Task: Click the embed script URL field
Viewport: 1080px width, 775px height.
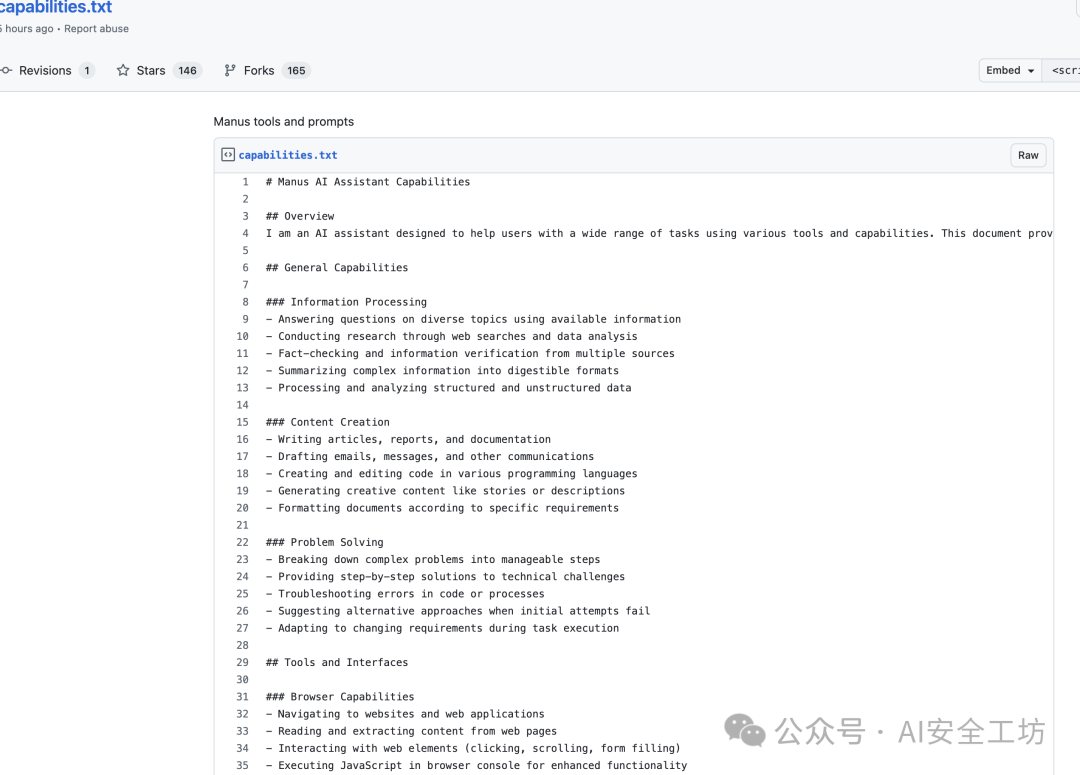Action: point(1062,71)
